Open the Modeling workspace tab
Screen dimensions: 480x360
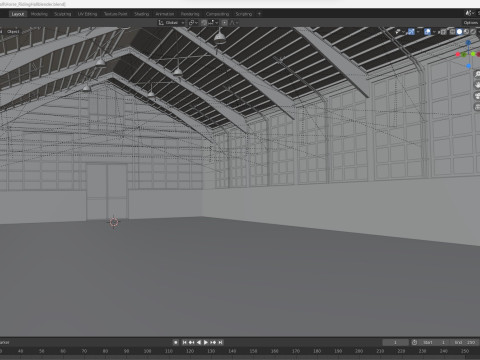click(x=39, y=14)
